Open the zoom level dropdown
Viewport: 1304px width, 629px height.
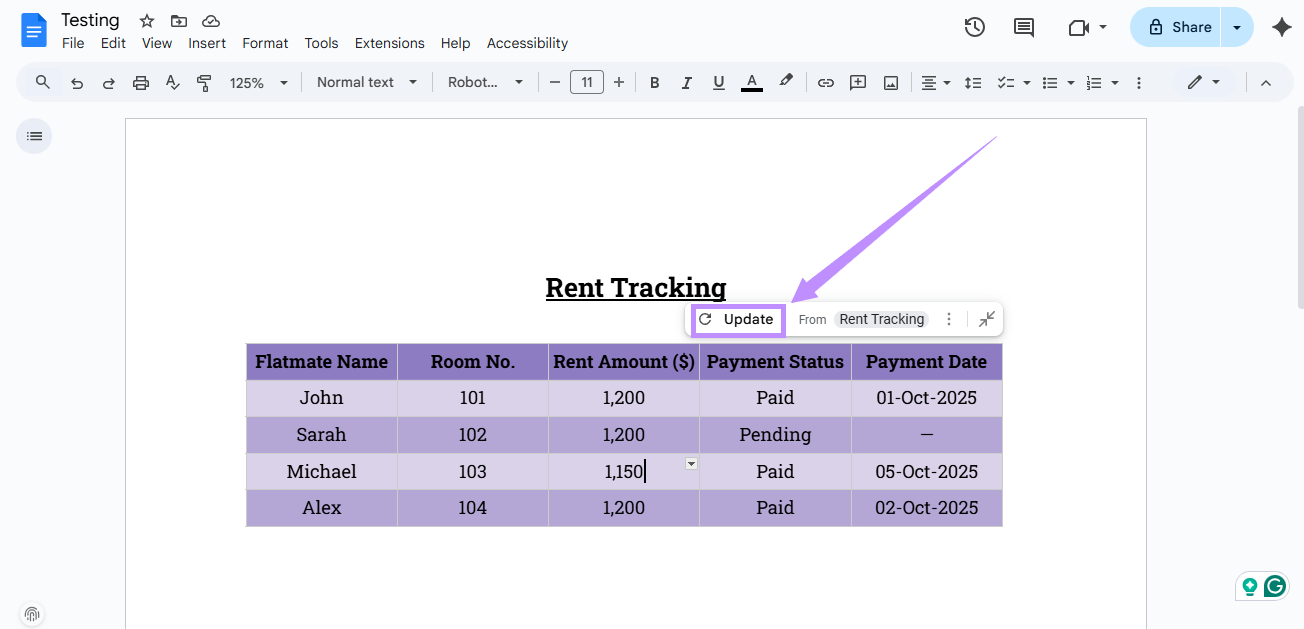click(x=258, y=82)
